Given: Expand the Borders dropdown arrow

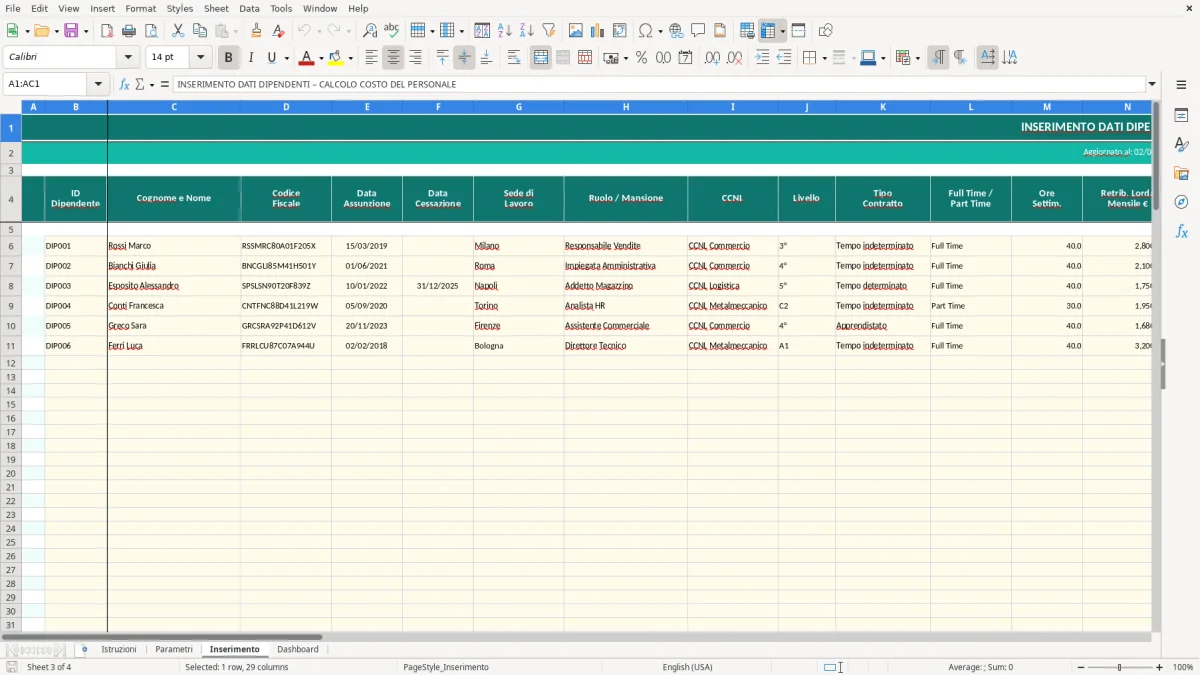Looking at the screenshot, I should coord(824,58).
